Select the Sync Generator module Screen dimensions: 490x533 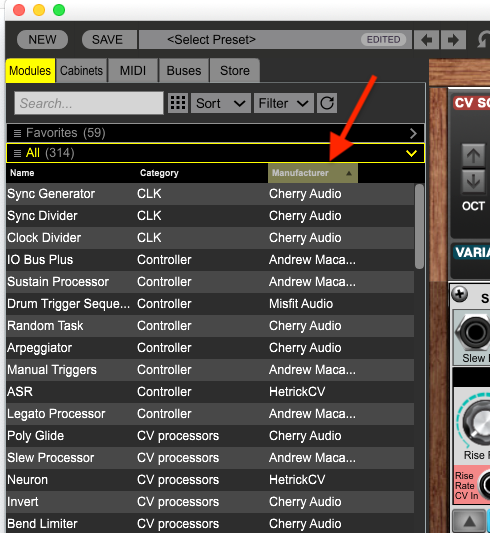(210, 194)
